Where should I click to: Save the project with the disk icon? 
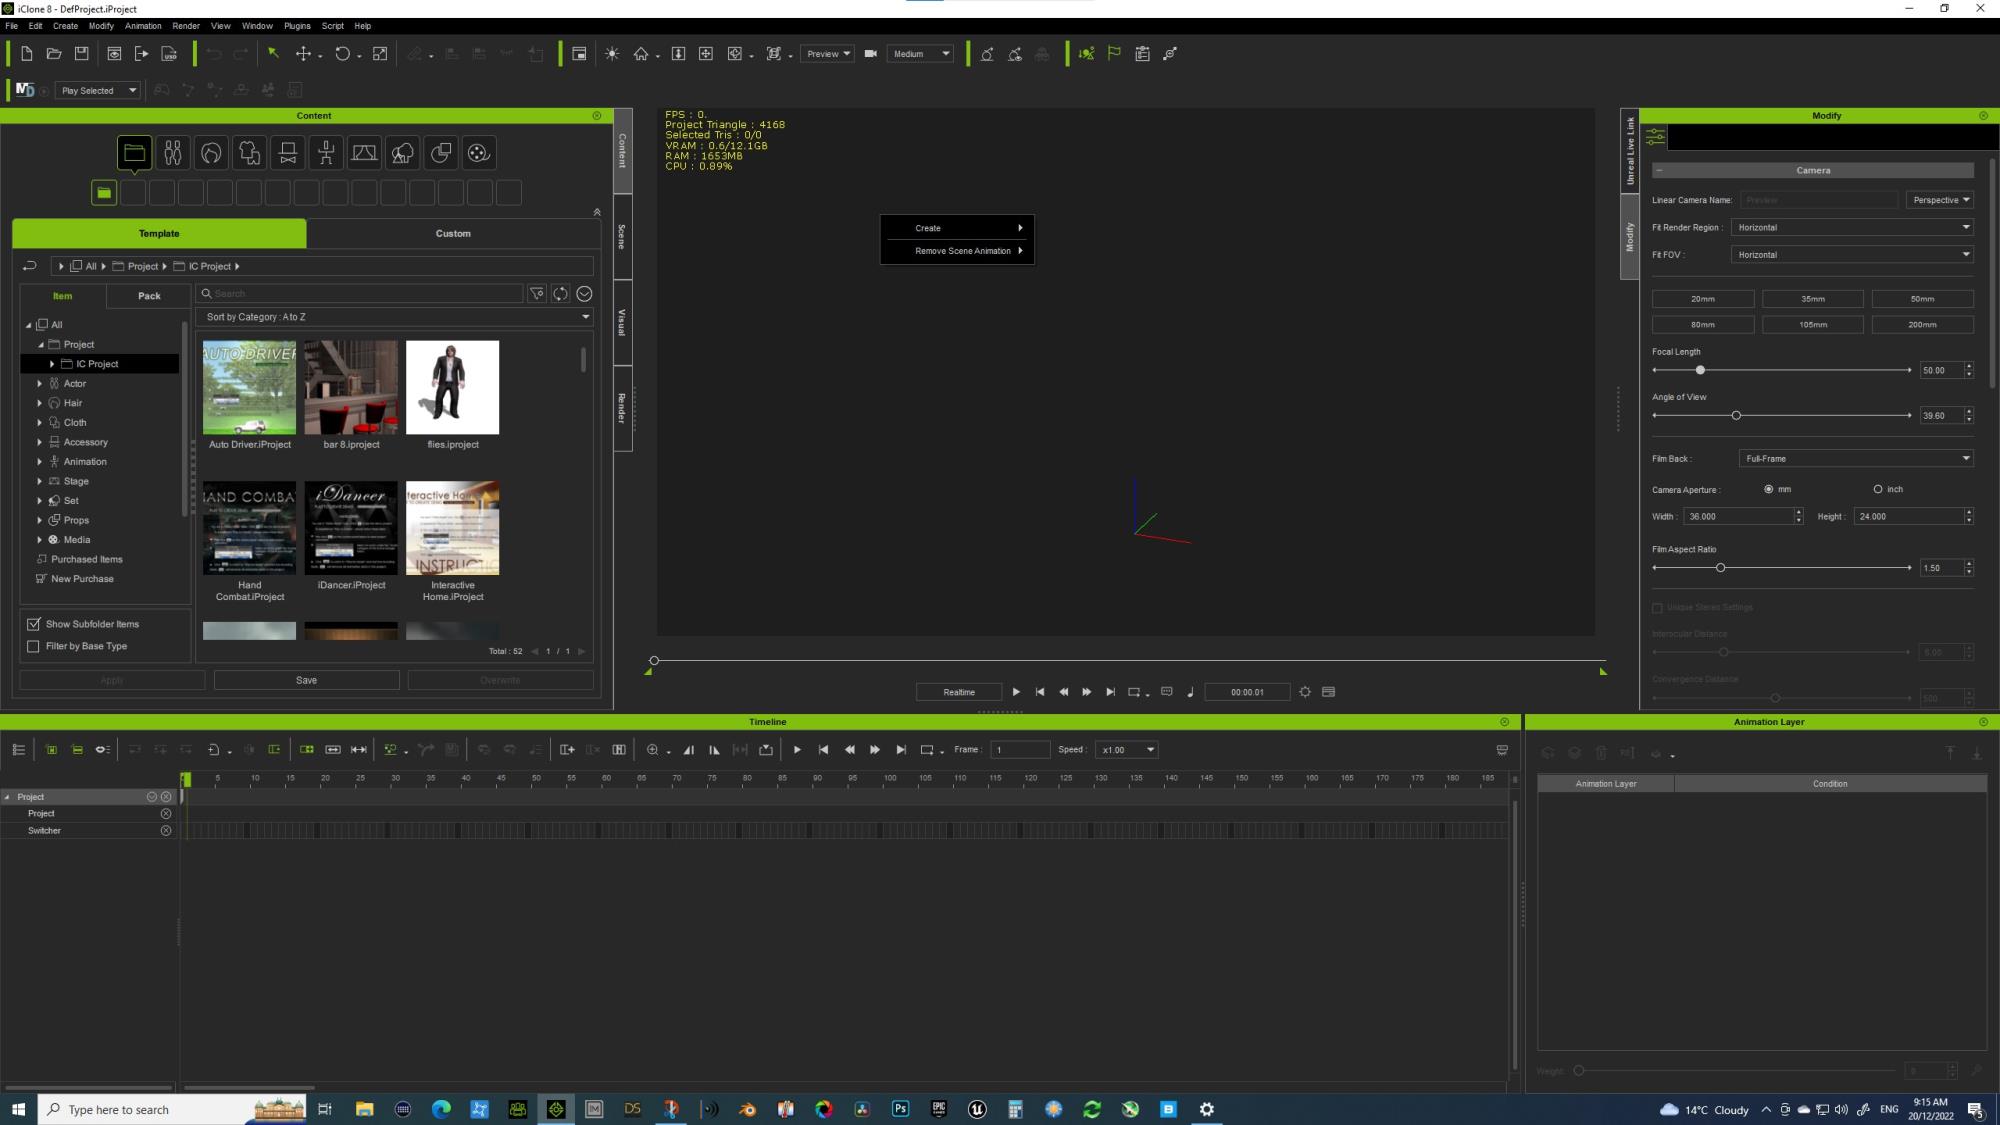pos(82,54)
